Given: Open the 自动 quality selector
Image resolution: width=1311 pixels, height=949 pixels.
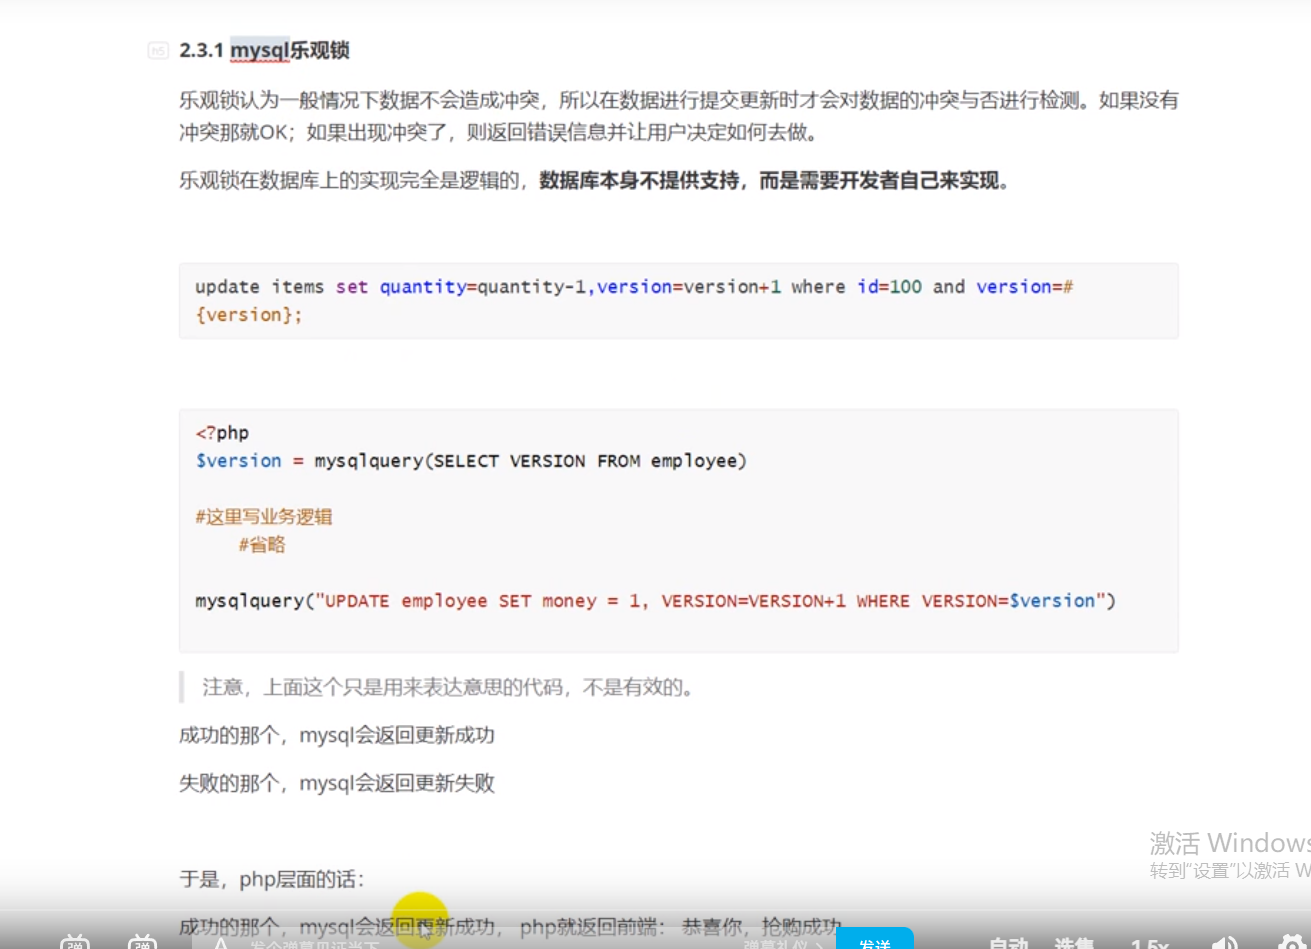Looking at the screenshot, I should [1009, 942].
